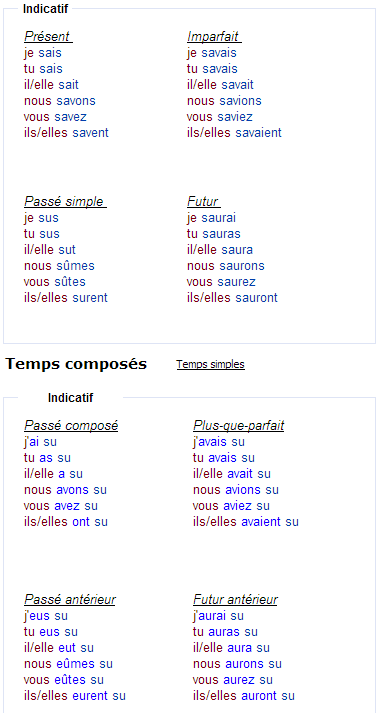
Task: Click the Présent tense heading
Action: point(48,36)
